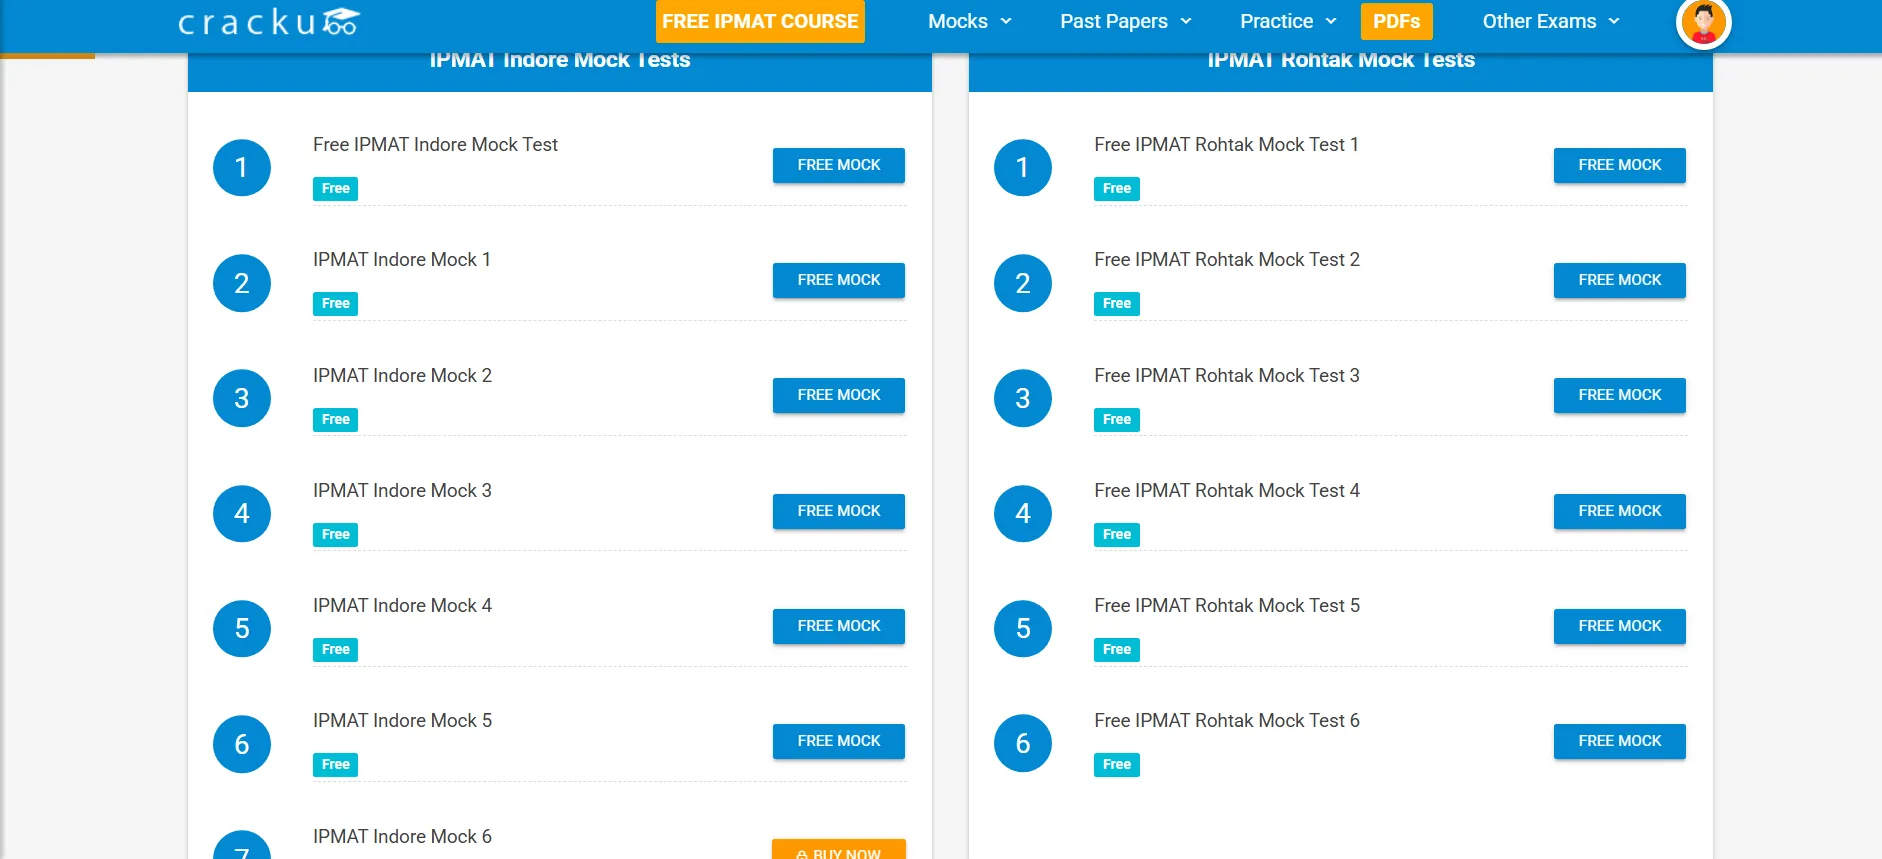
Task: Open the Cracku logo home link
Action: pos(268,22)
